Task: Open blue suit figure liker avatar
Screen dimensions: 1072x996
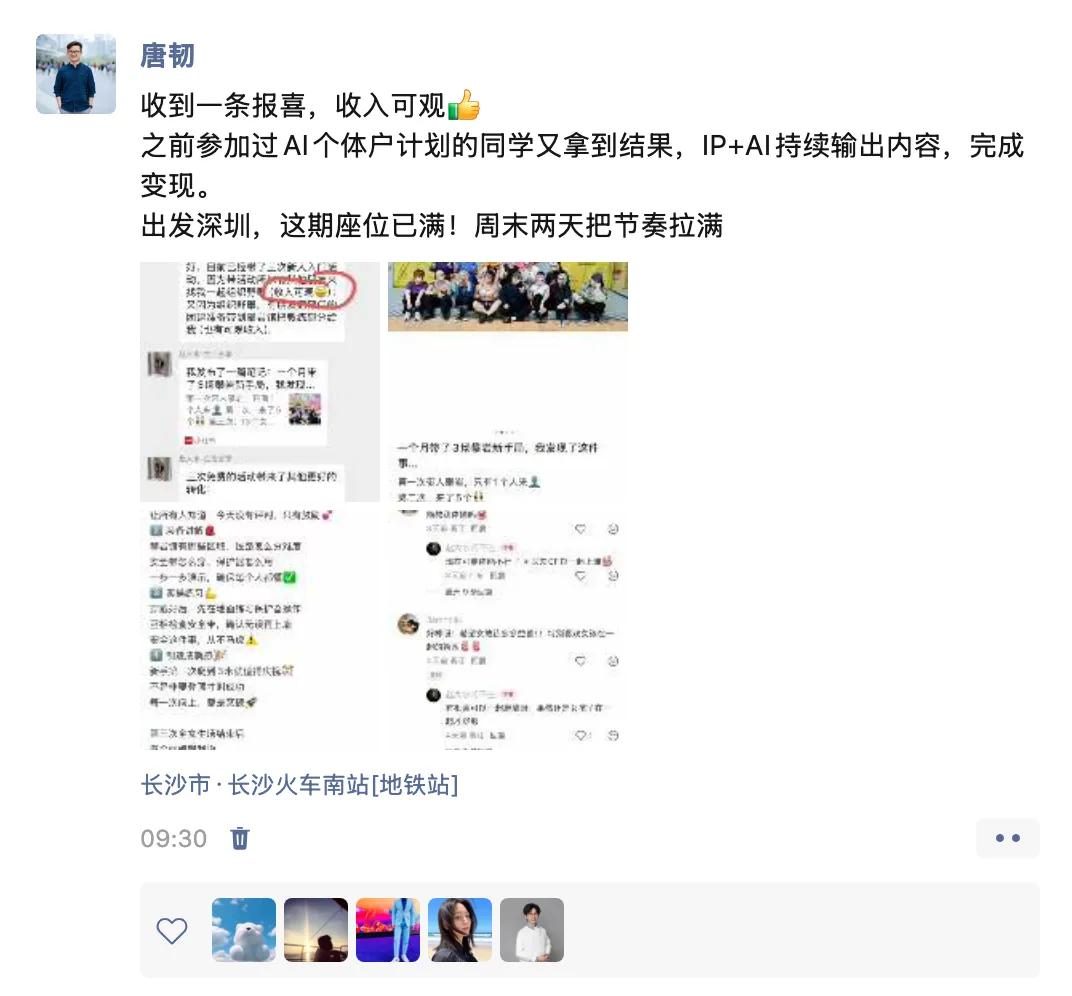Action: click(x=388, y=930)
